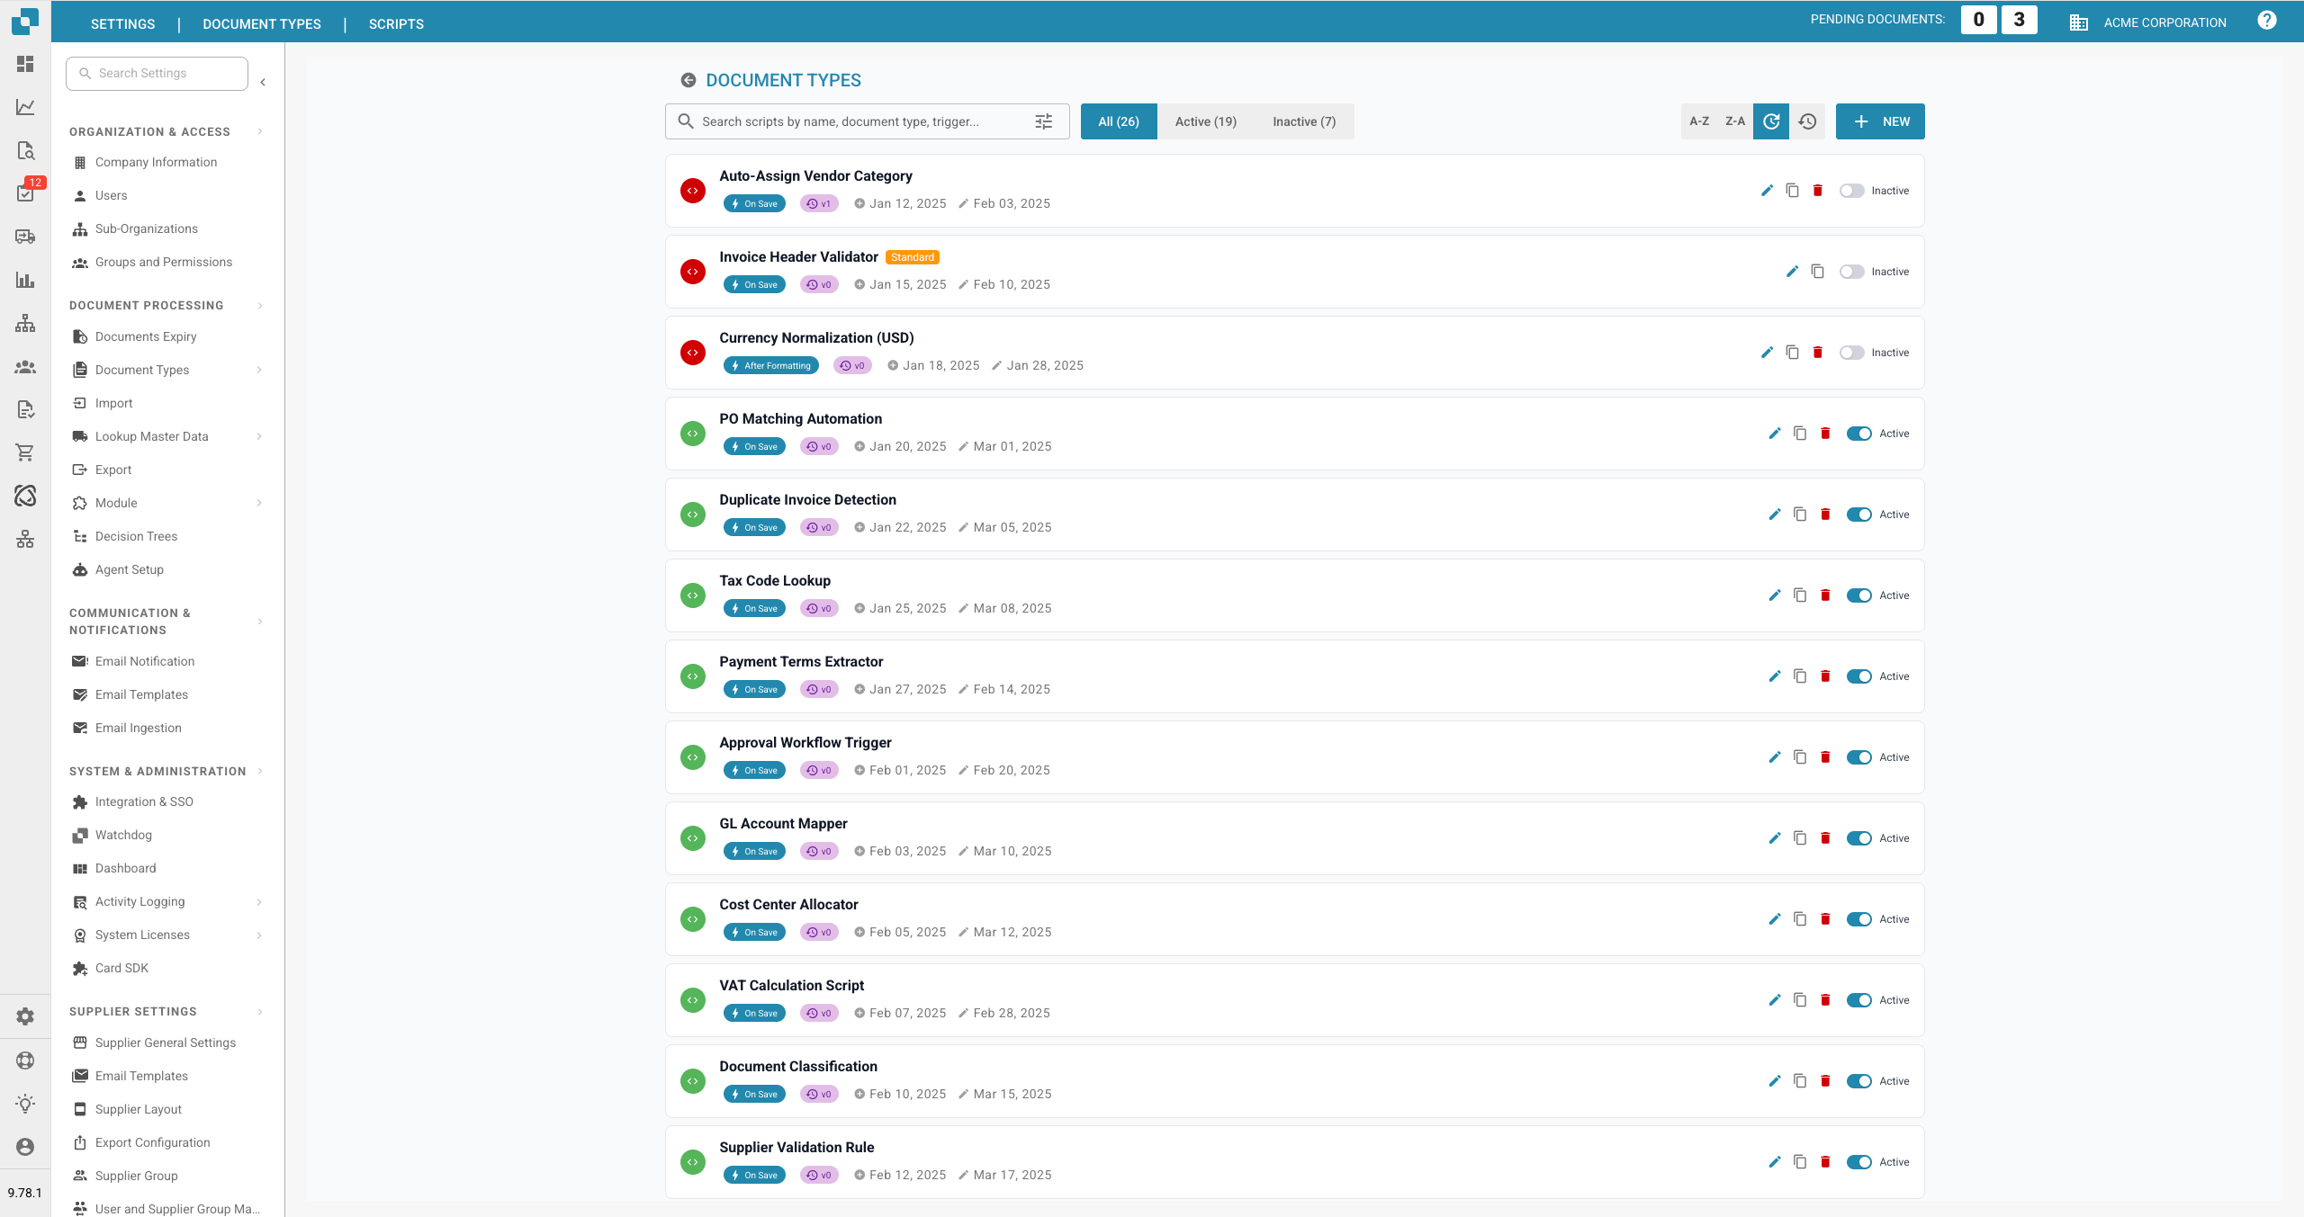
Task: Click the Search Settings input field
Action: [x=157, y=73]
